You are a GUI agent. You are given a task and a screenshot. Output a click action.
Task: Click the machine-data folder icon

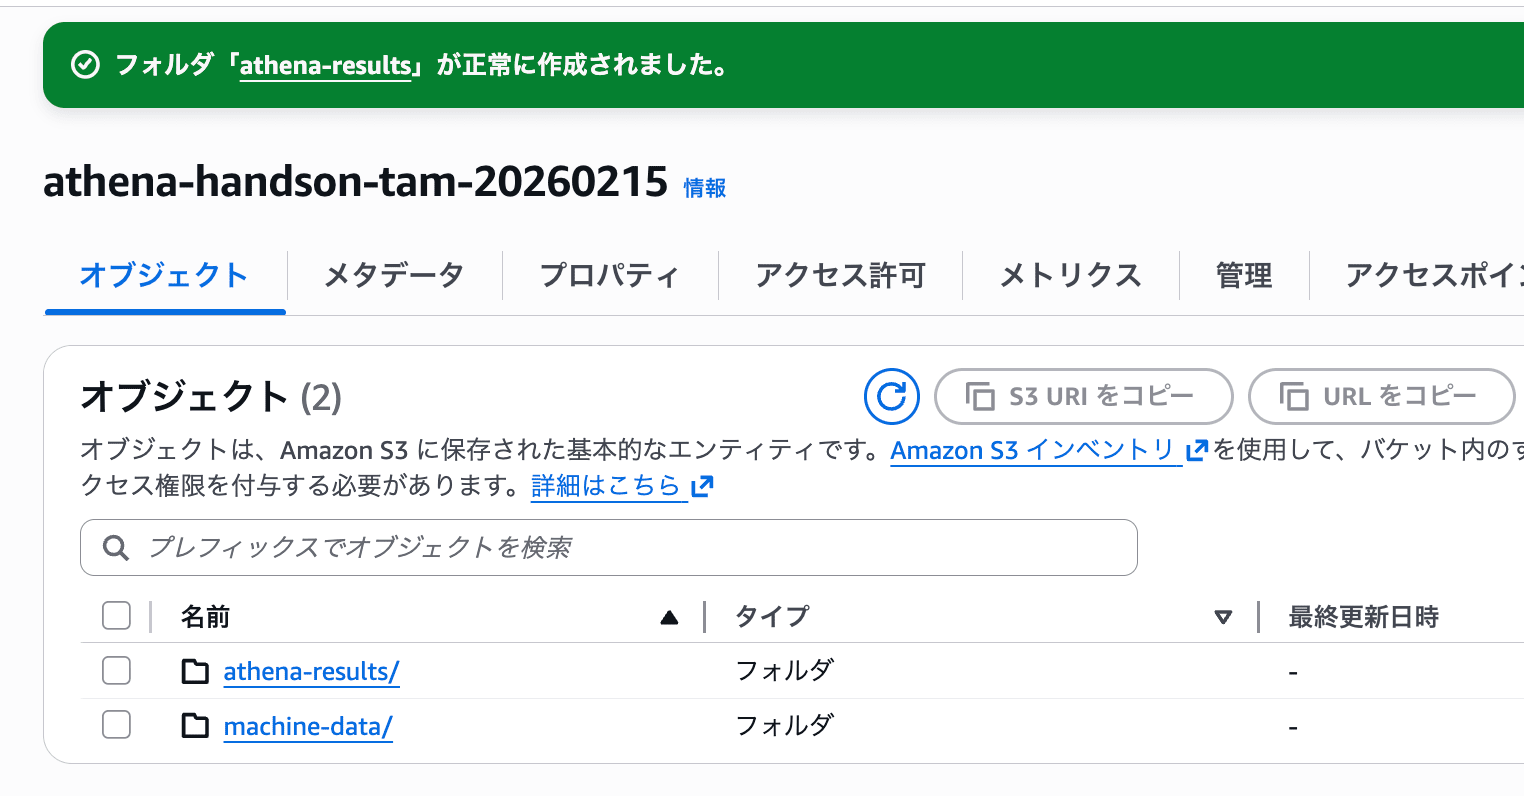[x=195, y=726]
